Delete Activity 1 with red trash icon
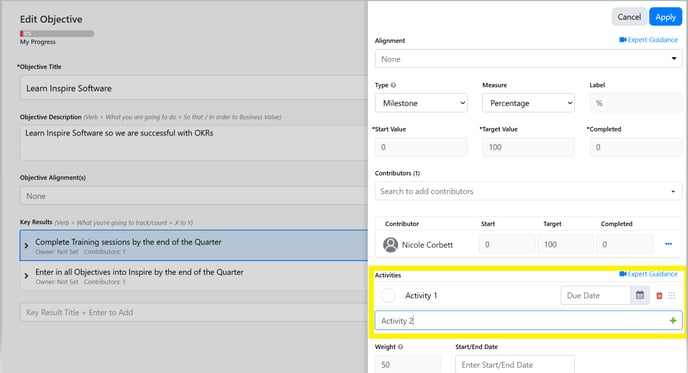The image size is (688, 373). (659, 296)
